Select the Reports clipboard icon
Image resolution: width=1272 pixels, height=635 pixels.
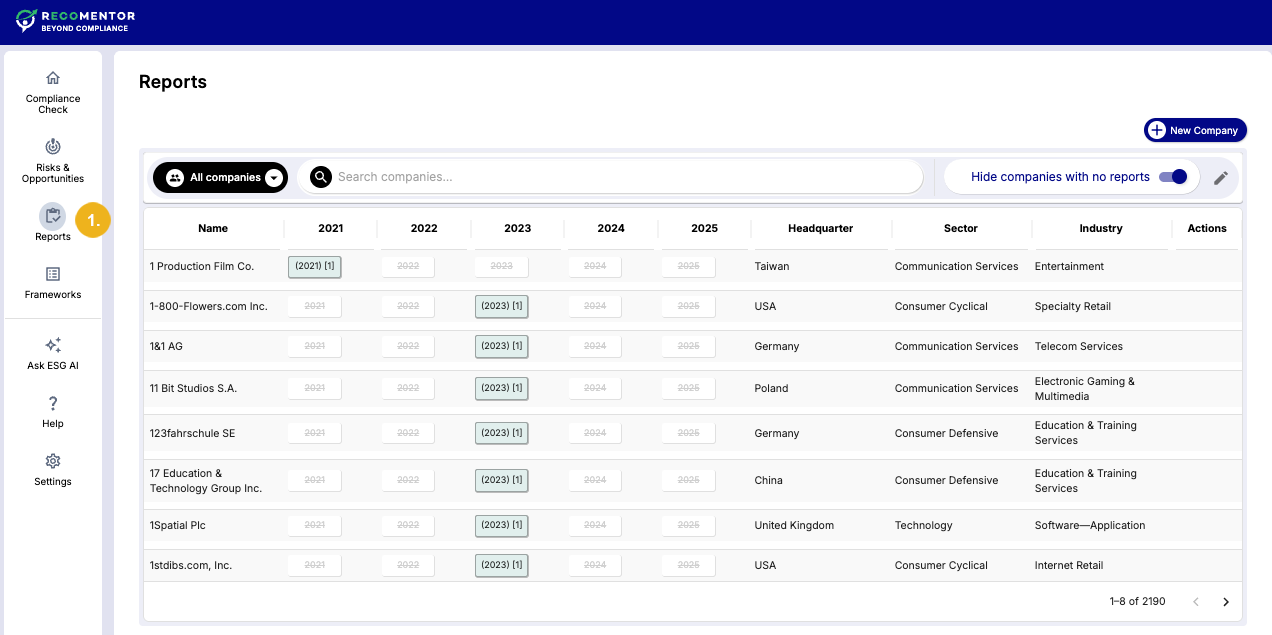coord(53,216)
